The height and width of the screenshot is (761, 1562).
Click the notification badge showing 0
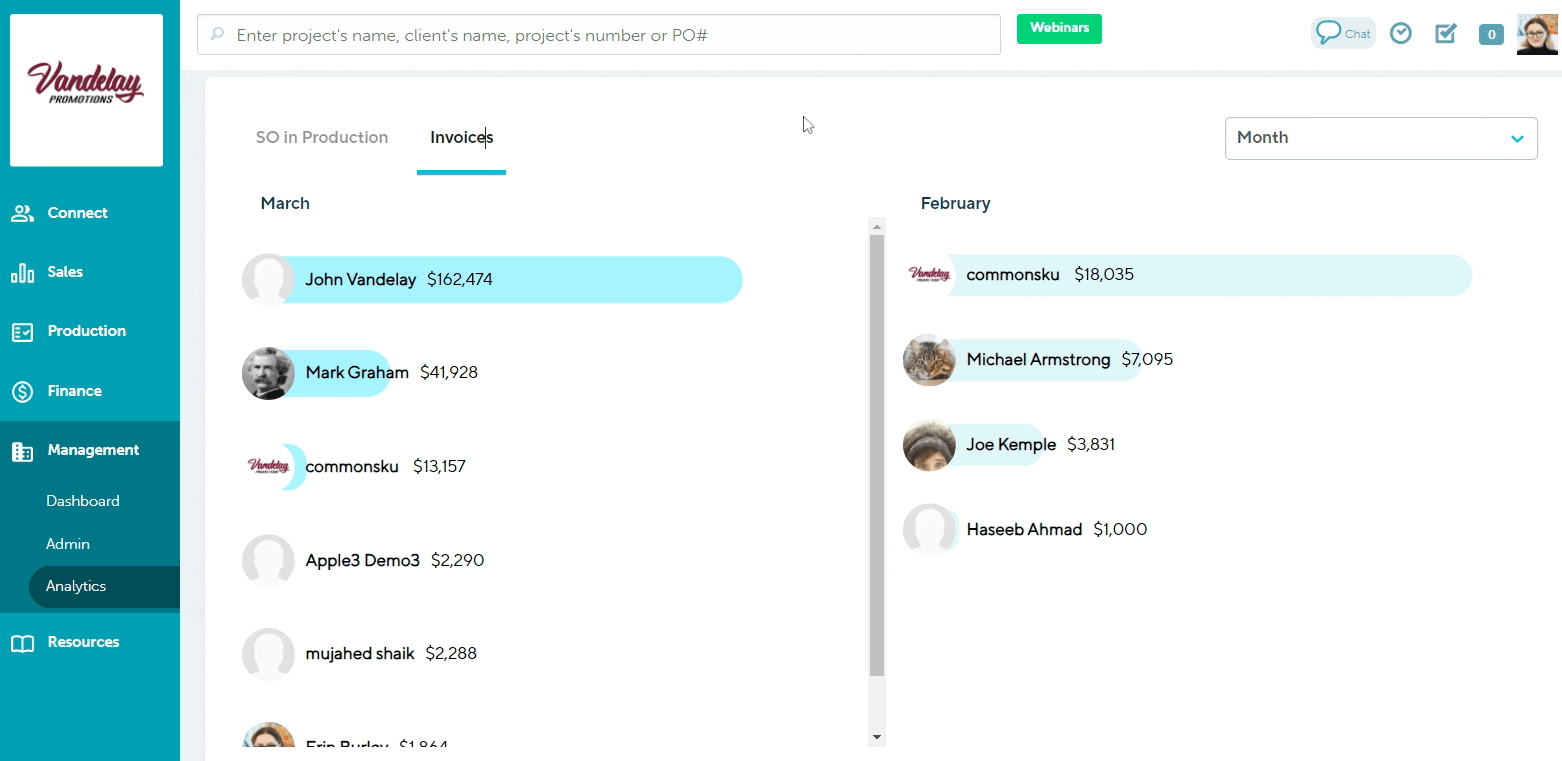coord(1491,33)
